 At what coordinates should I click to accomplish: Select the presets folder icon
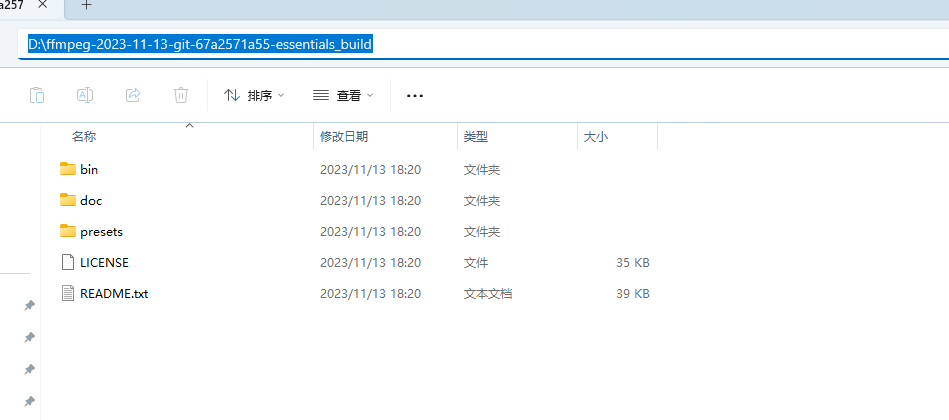point(68,231)
